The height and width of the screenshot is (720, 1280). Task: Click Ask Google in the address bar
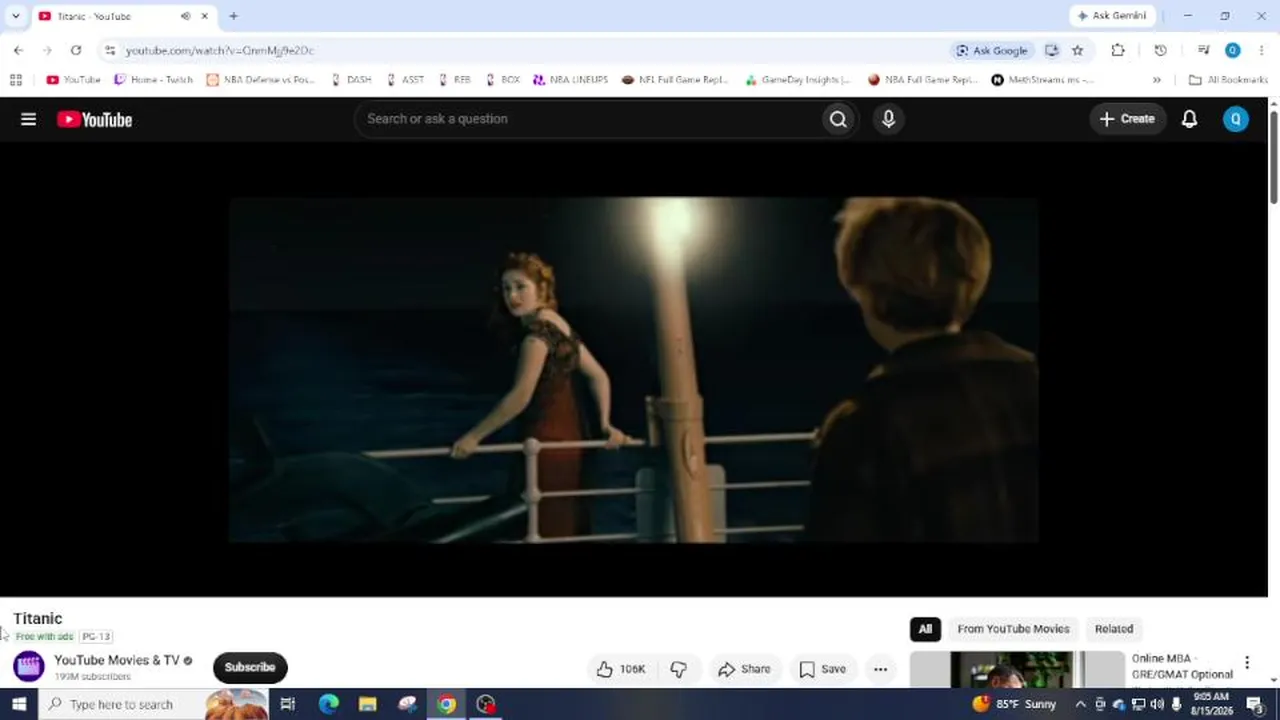[x=991, y=50]
